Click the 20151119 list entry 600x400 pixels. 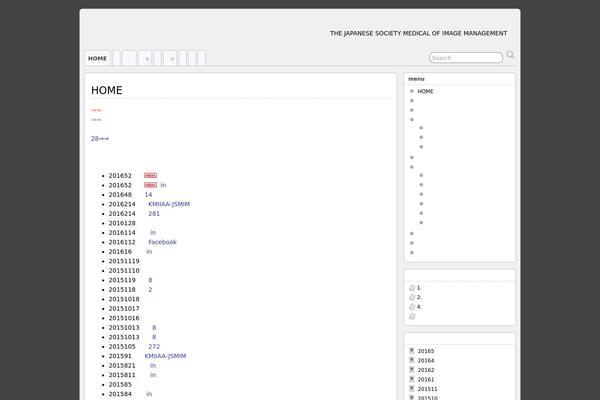coord(124,261)
